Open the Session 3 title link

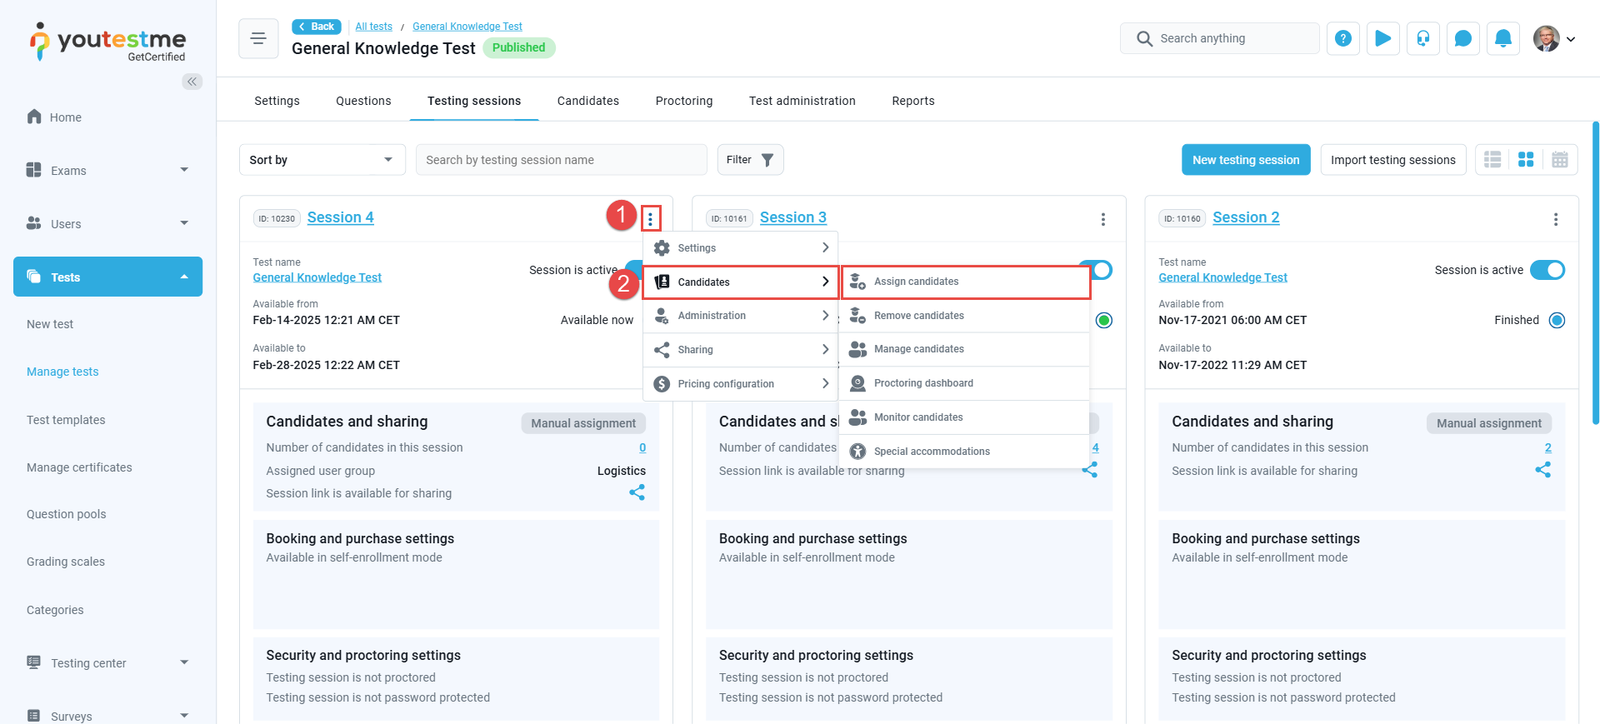(x=793, y=218)
